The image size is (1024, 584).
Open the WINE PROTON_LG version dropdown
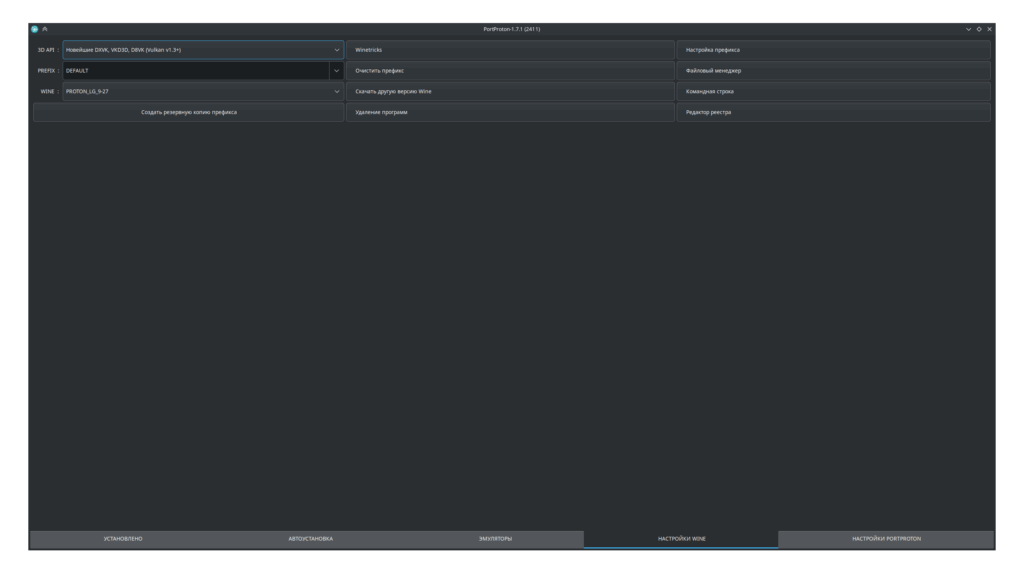click(x=203, y=91)
